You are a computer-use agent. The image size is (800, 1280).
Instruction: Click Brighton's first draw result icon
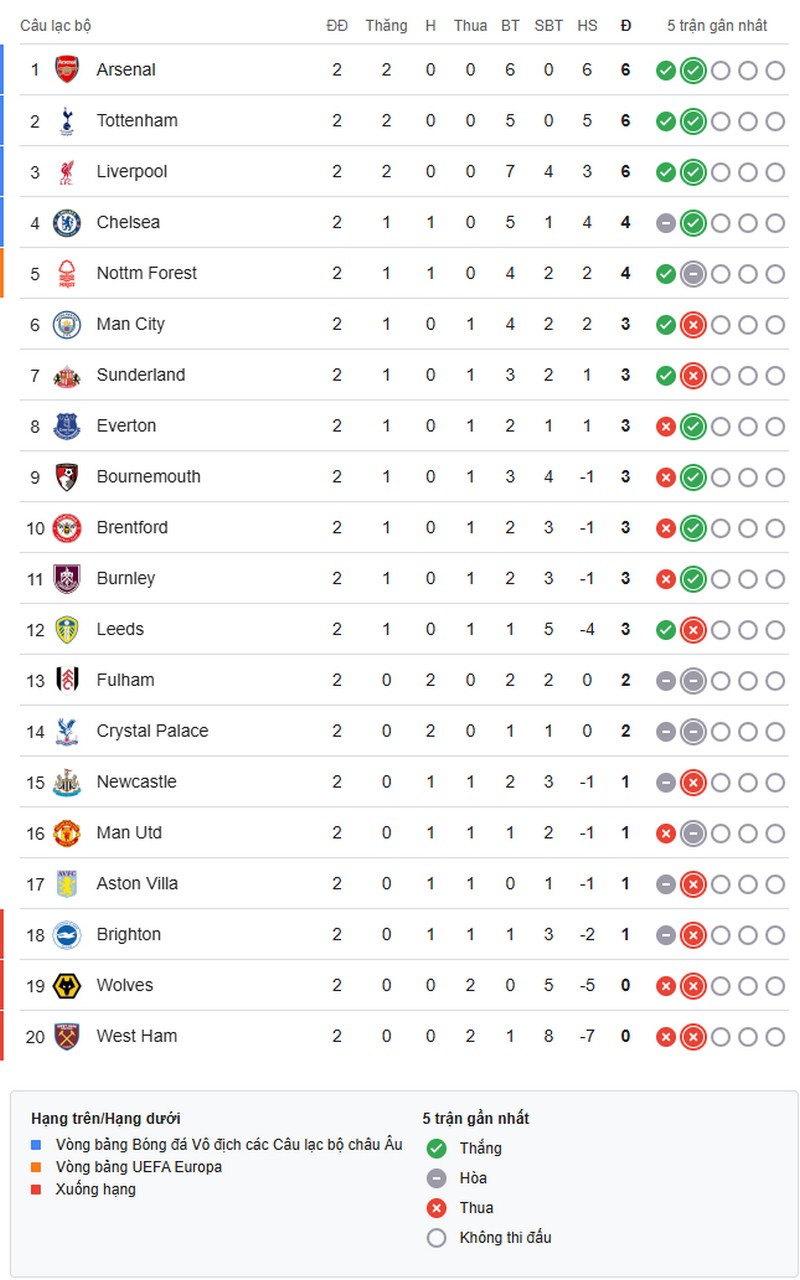click(666, 935)
